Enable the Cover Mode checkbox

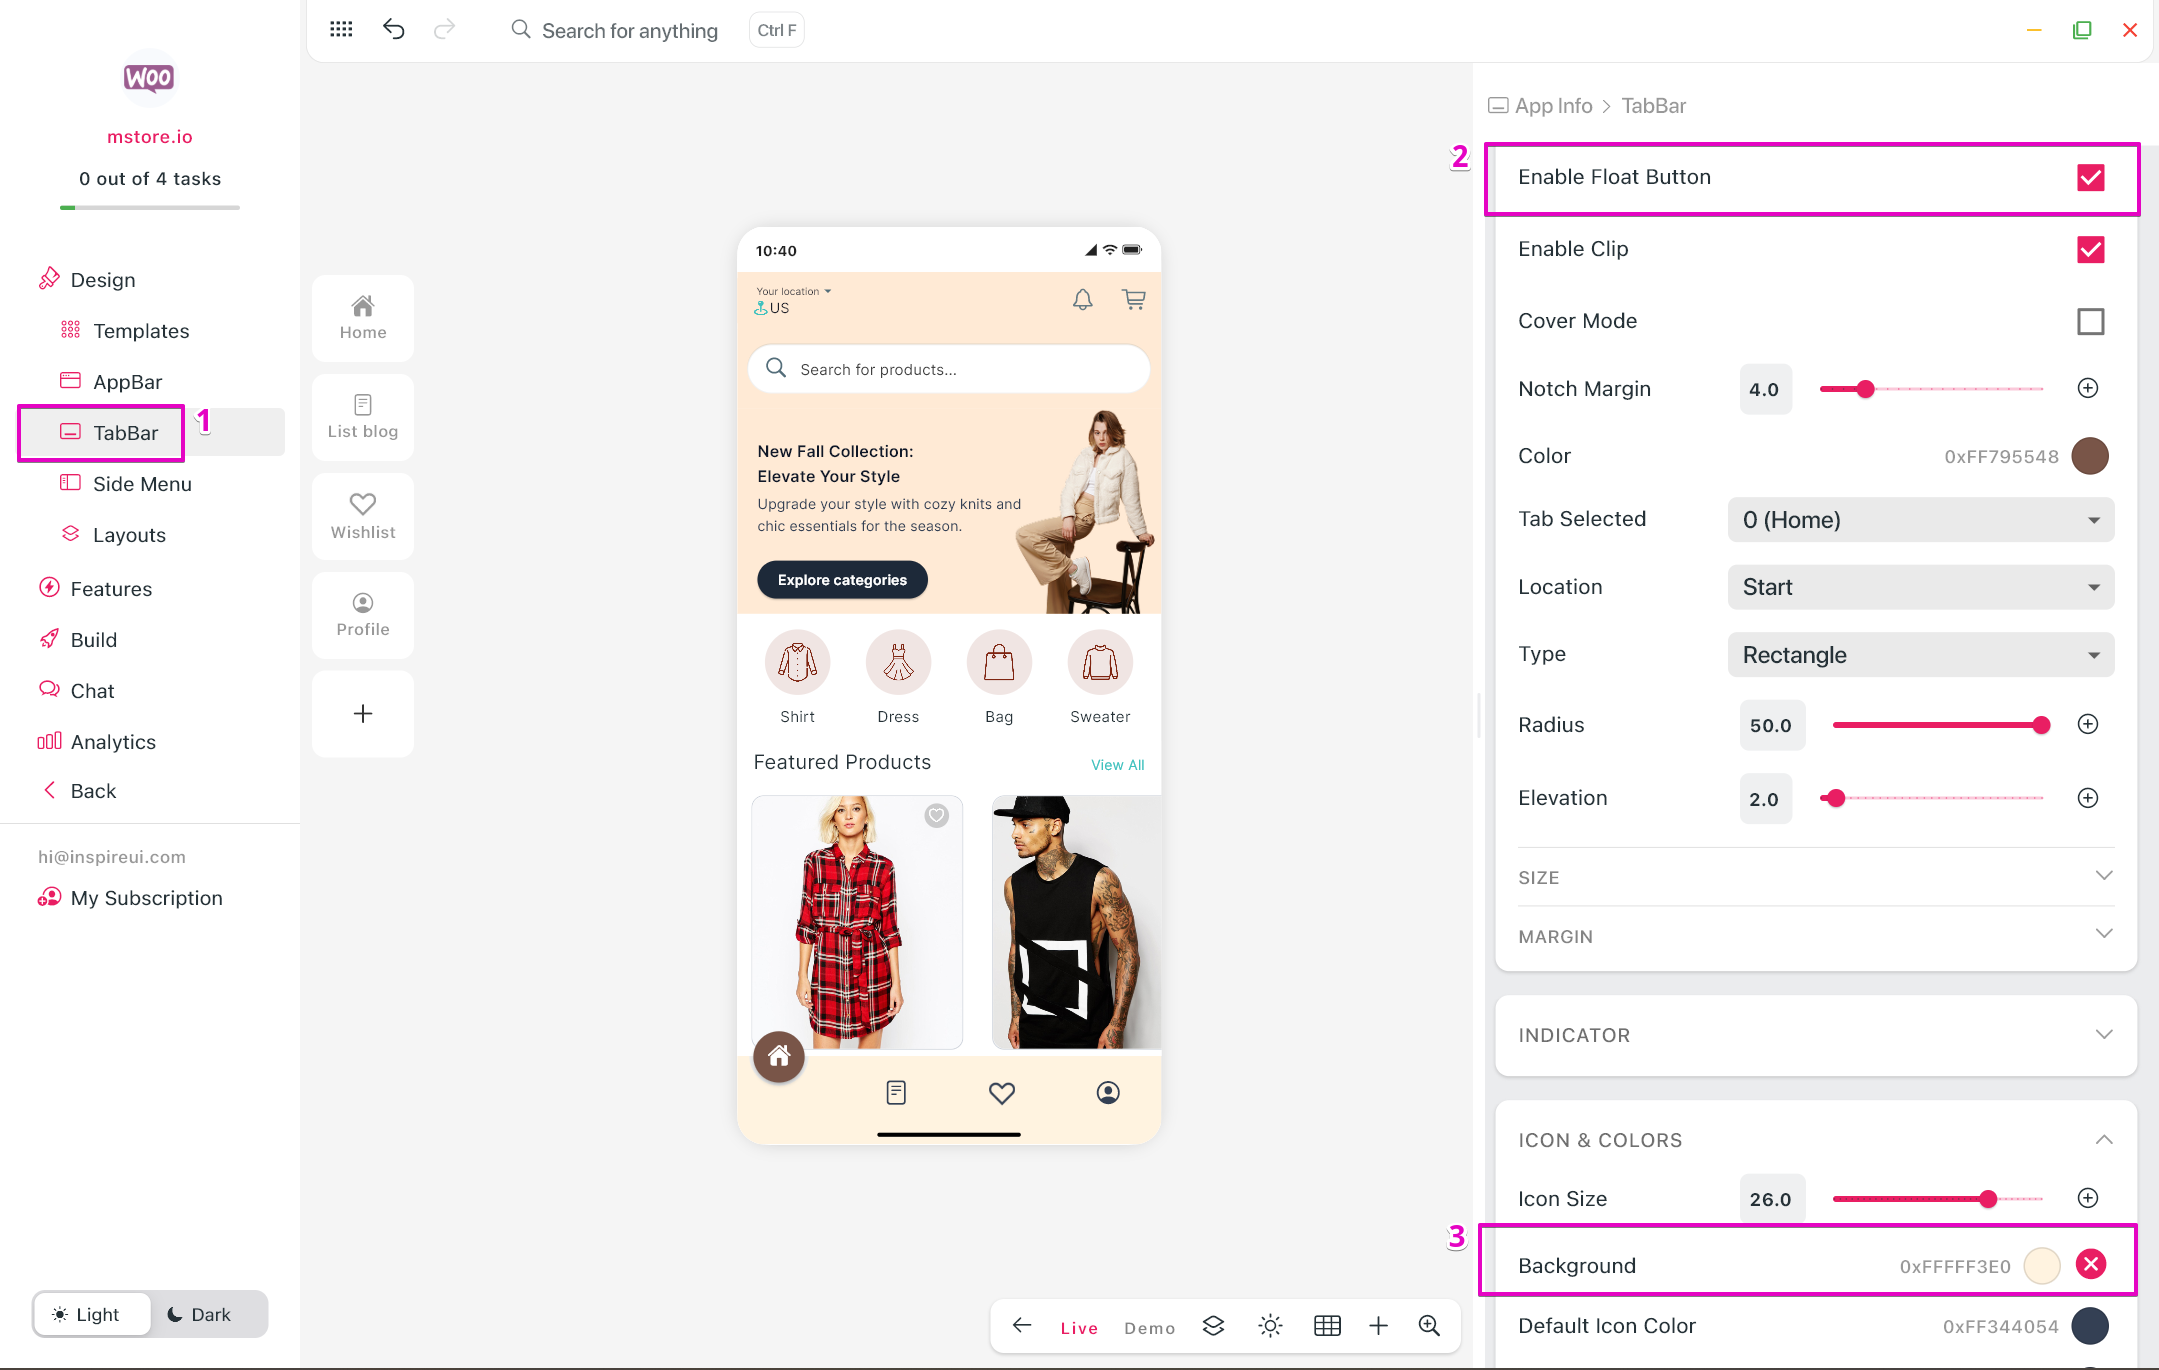[2090, 321]
